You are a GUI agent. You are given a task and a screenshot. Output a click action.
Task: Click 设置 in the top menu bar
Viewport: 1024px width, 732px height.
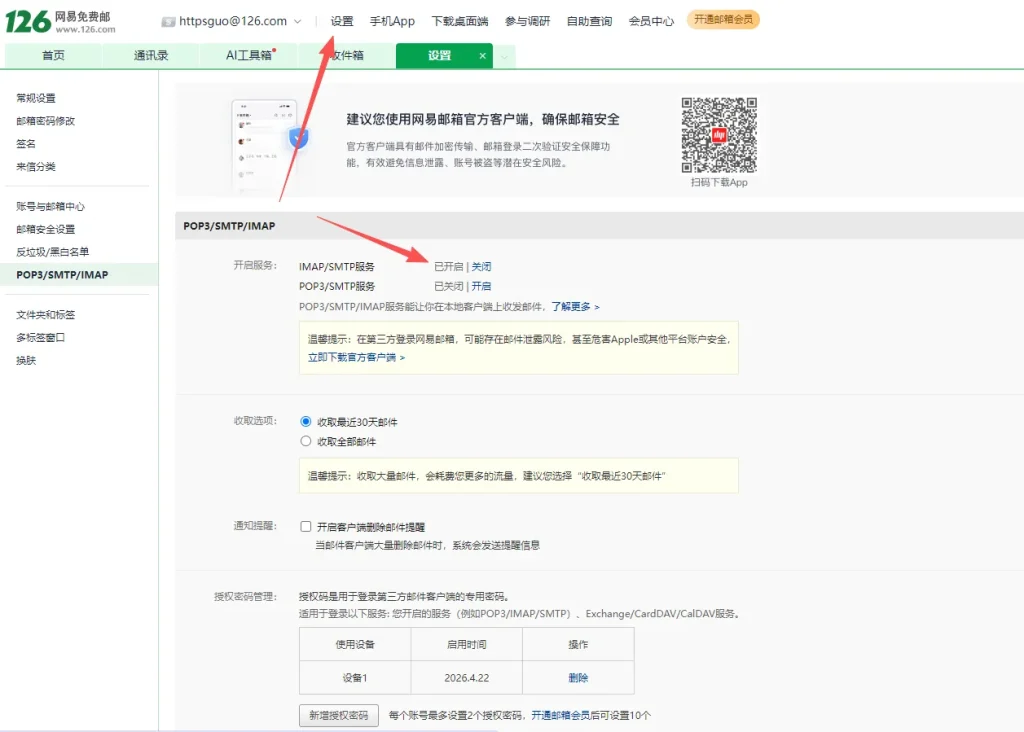coord(342,21)
